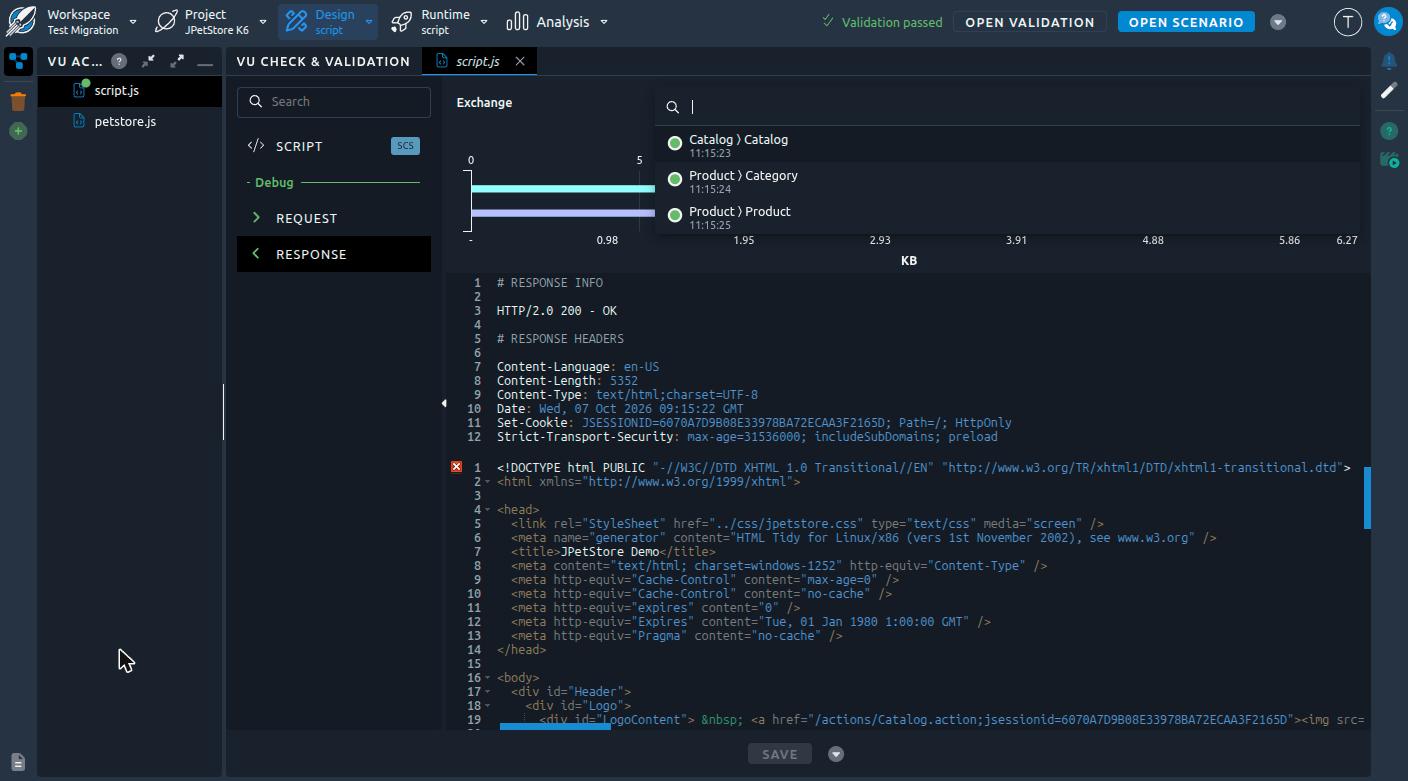Open the support chat bubble icon
1408x781 pixels.
click(1388, 21)
